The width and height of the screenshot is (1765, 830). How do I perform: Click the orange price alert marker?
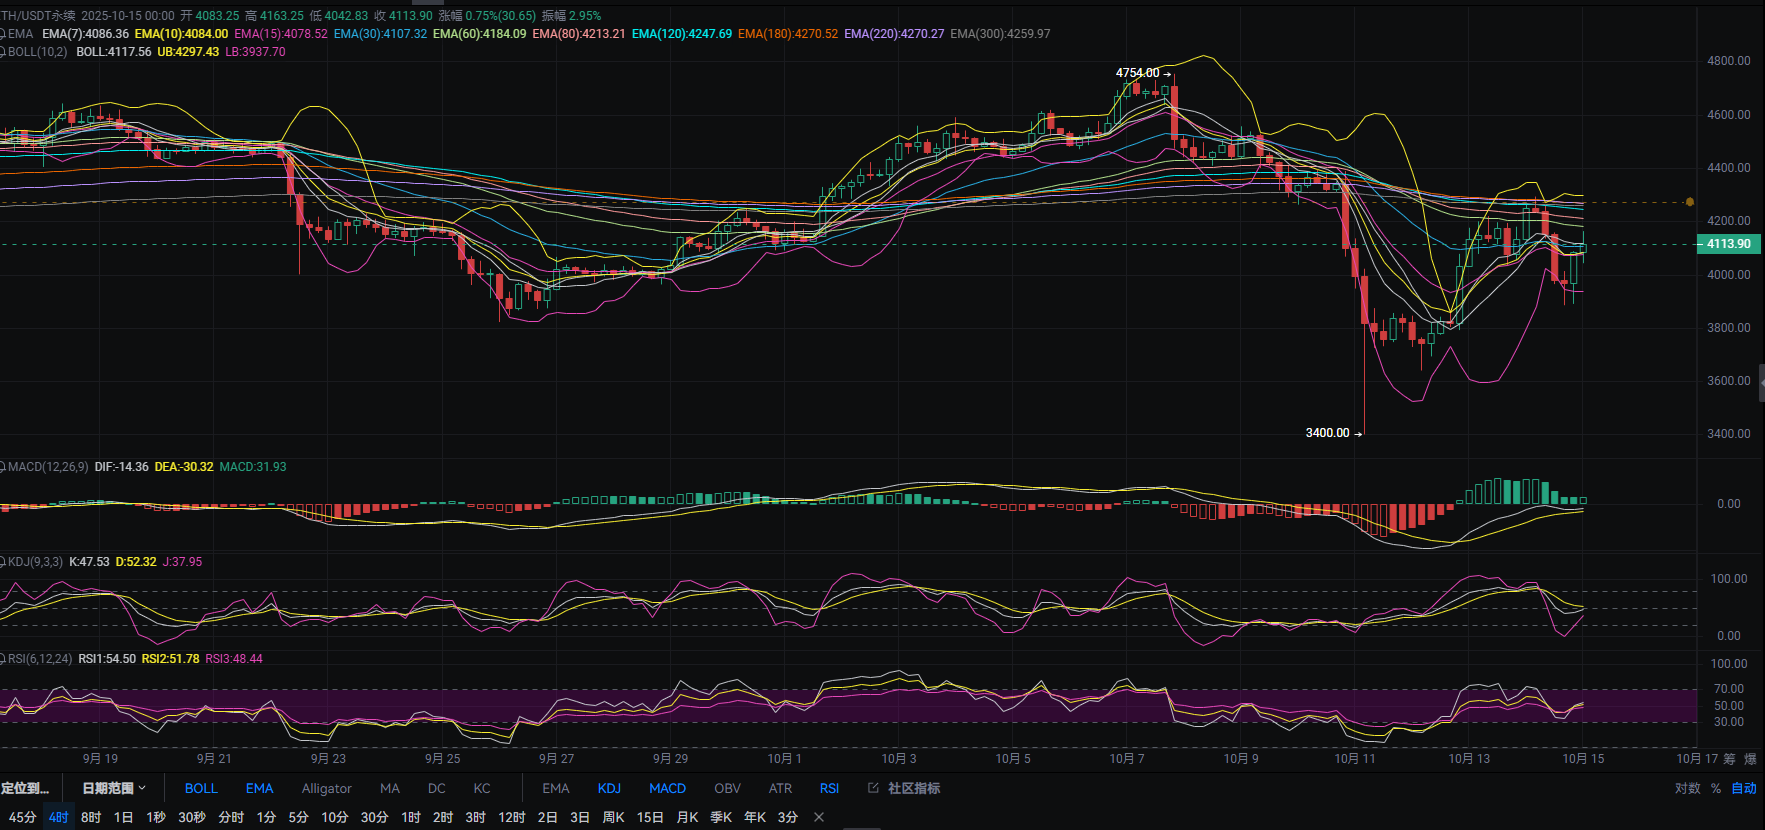(1689, 202)
